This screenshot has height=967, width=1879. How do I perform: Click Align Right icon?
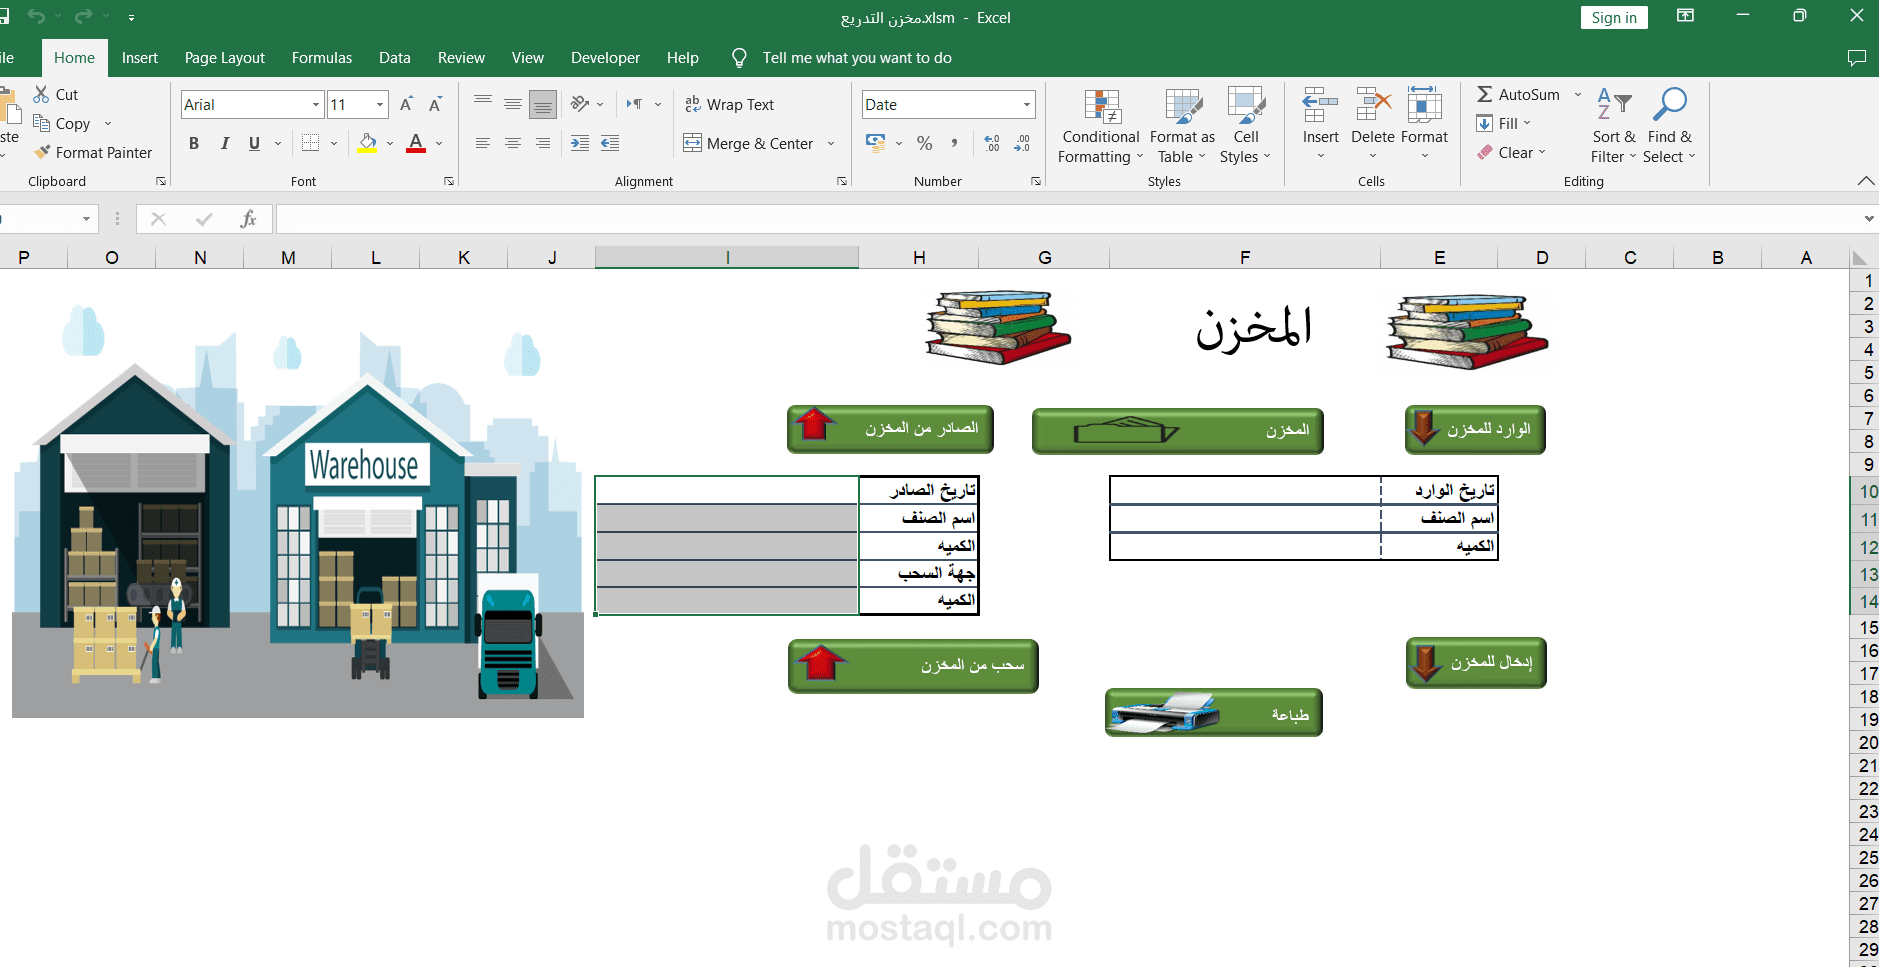tap(543, 143)
